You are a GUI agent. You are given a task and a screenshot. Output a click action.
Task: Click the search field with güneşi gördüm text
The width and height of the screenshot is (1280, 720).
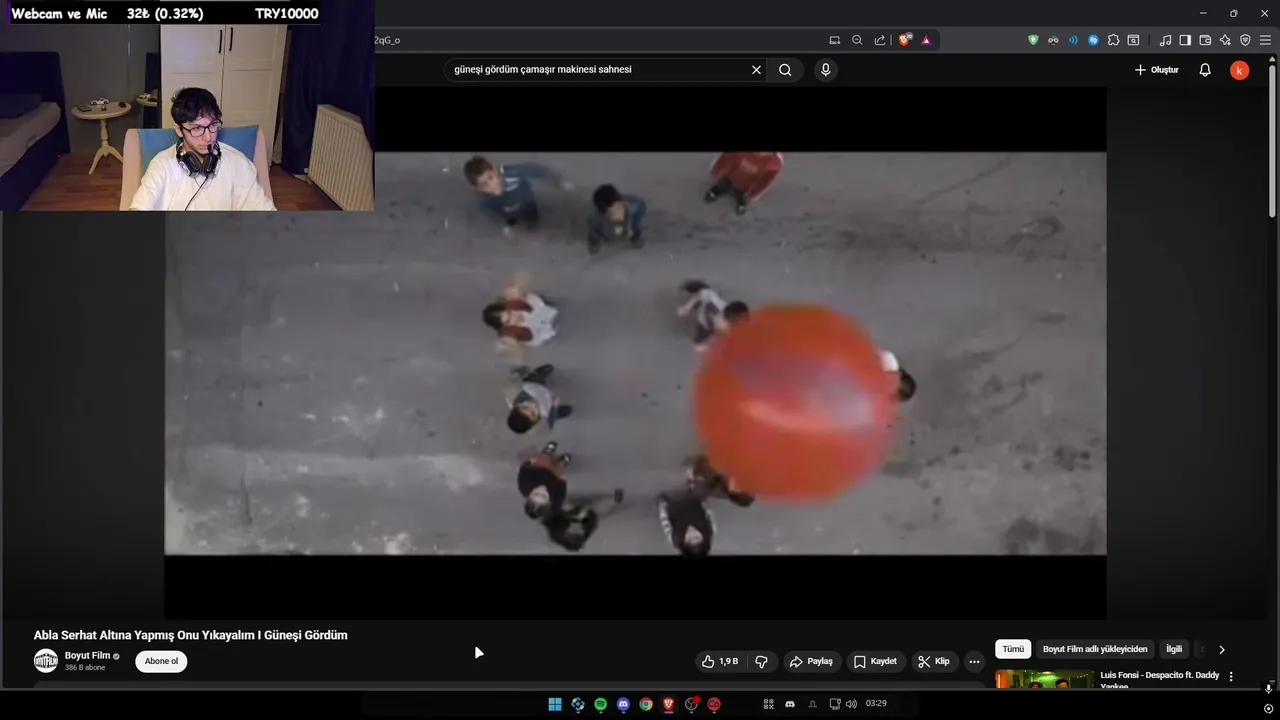coord(600,70)
